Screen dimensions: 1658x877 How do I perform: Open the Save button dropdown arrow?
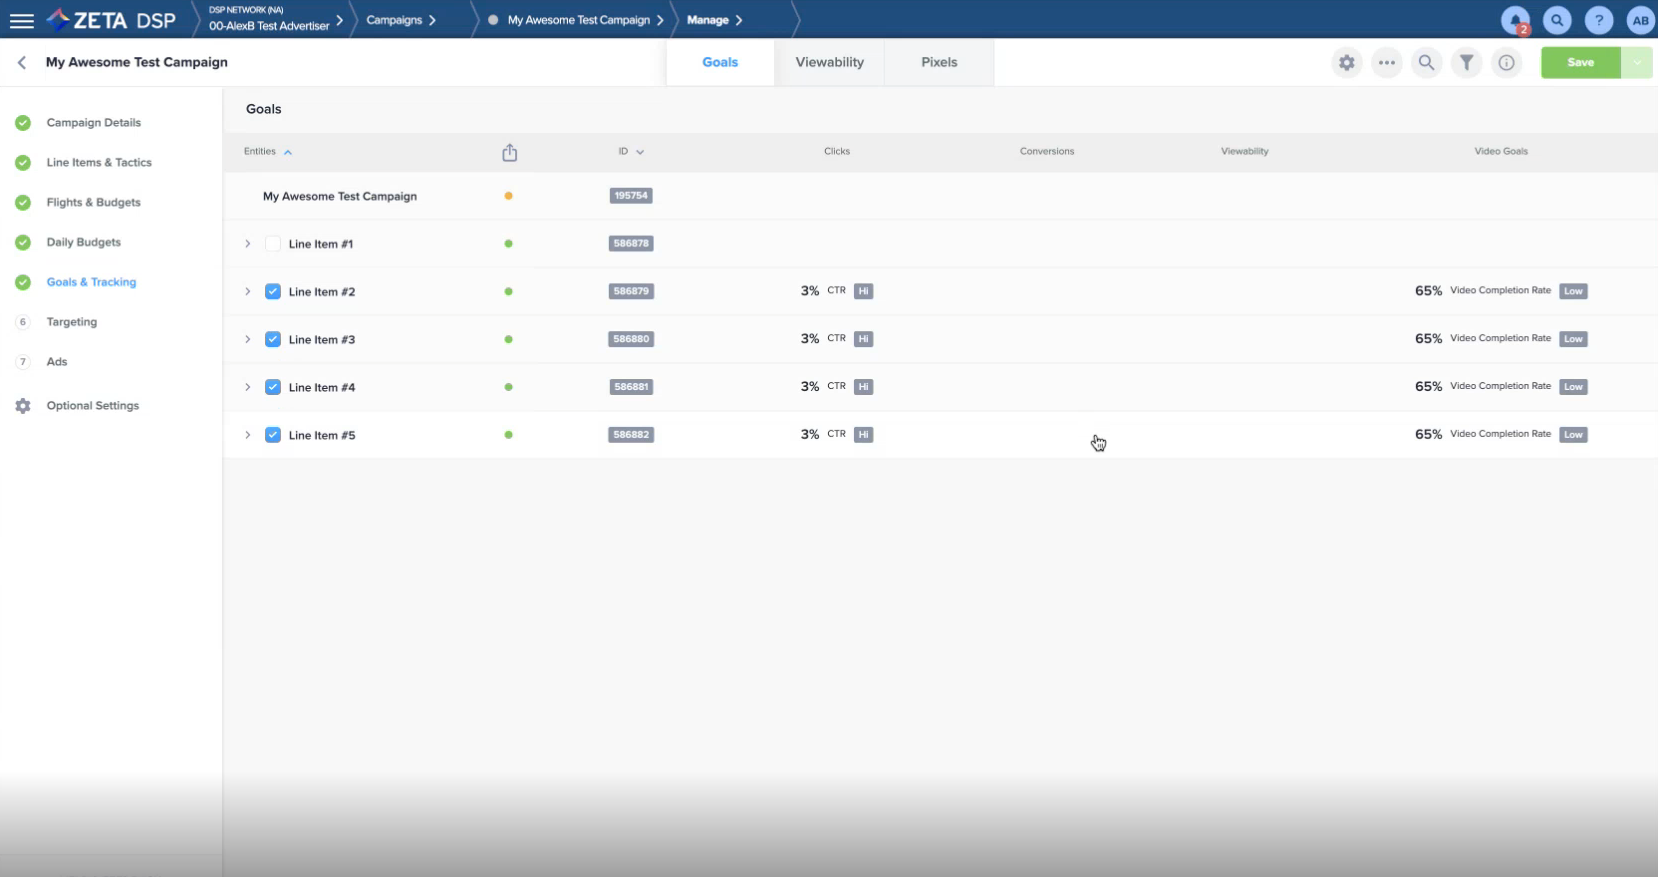1637,63
